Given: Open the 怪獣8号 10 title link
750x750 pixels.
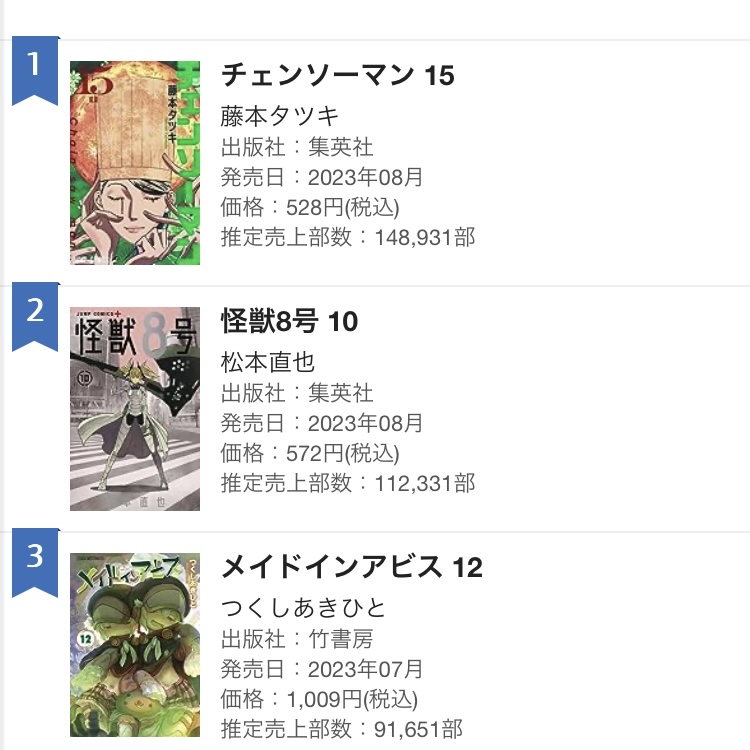Looking at the screenshot, I should click(x=289, y=321).
